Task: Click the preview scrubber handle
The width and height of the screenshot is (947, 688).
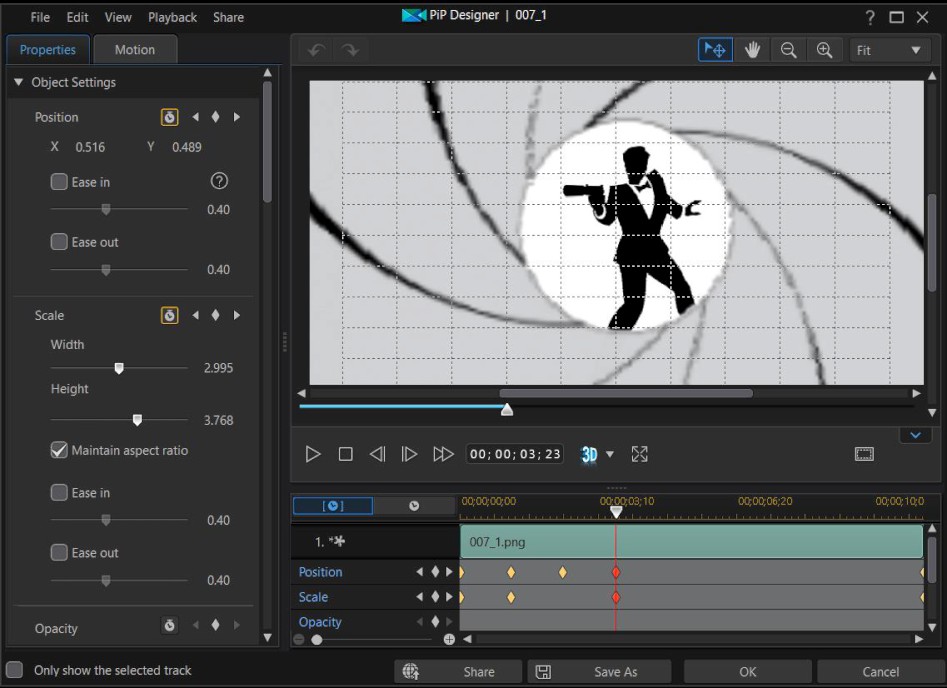Action: 507,410
